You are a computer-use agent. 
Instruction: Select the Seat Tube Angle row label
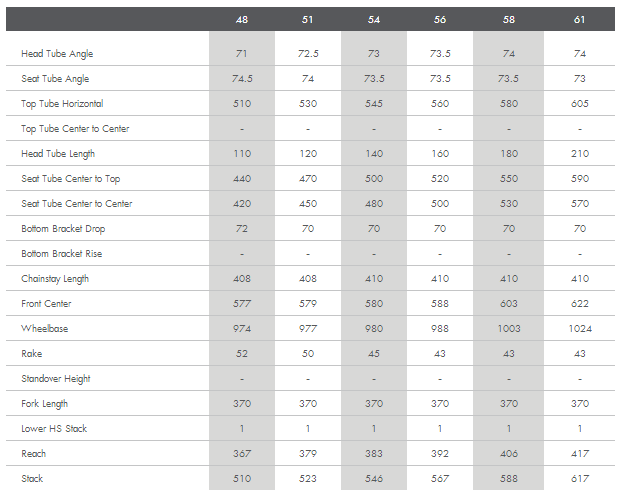pos(56,79)
